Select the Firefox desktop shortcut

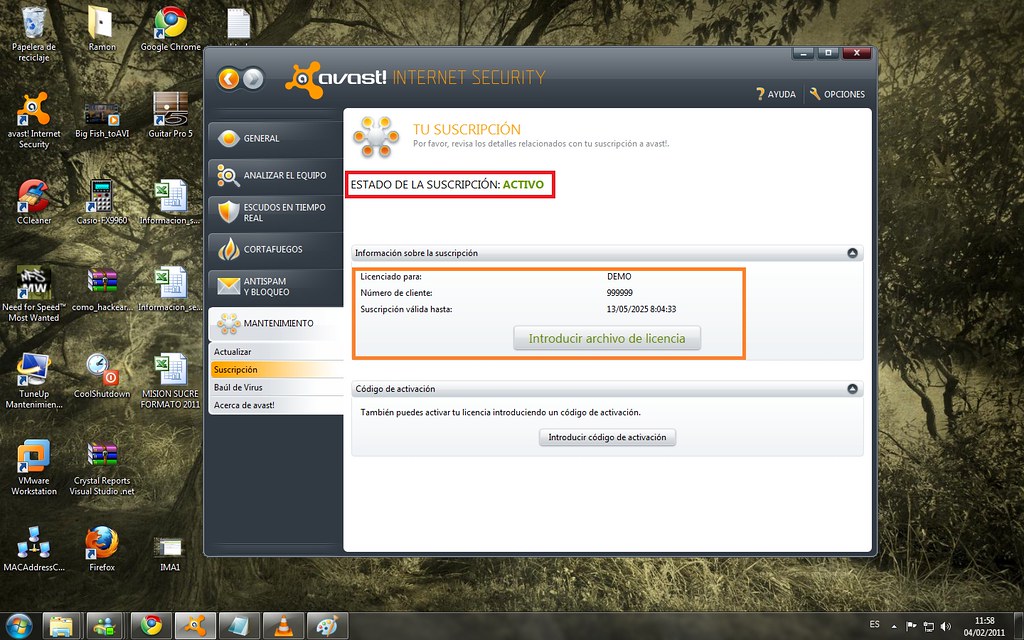(102, 549)
